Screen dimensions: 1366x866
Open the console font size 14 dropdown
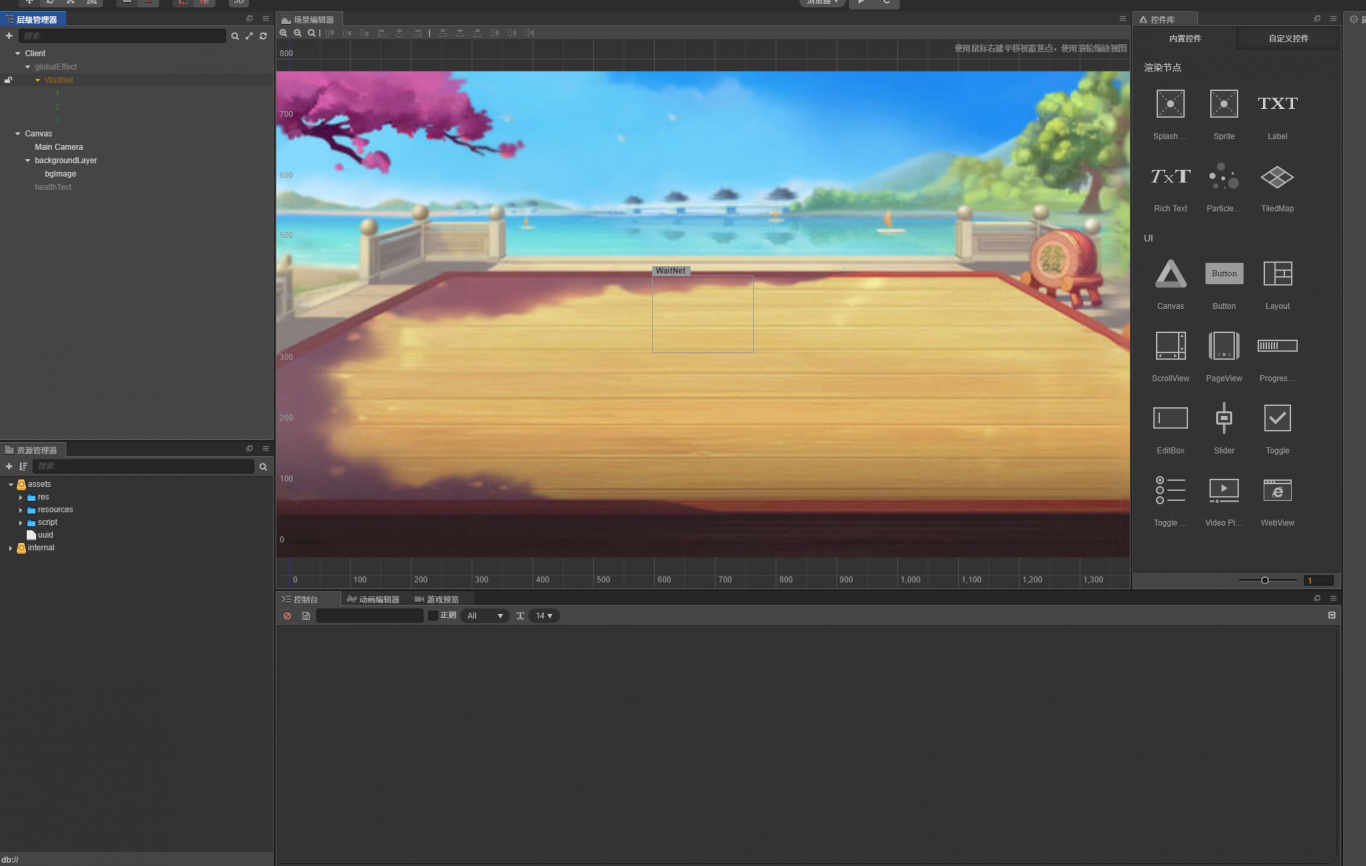point(544,616)
